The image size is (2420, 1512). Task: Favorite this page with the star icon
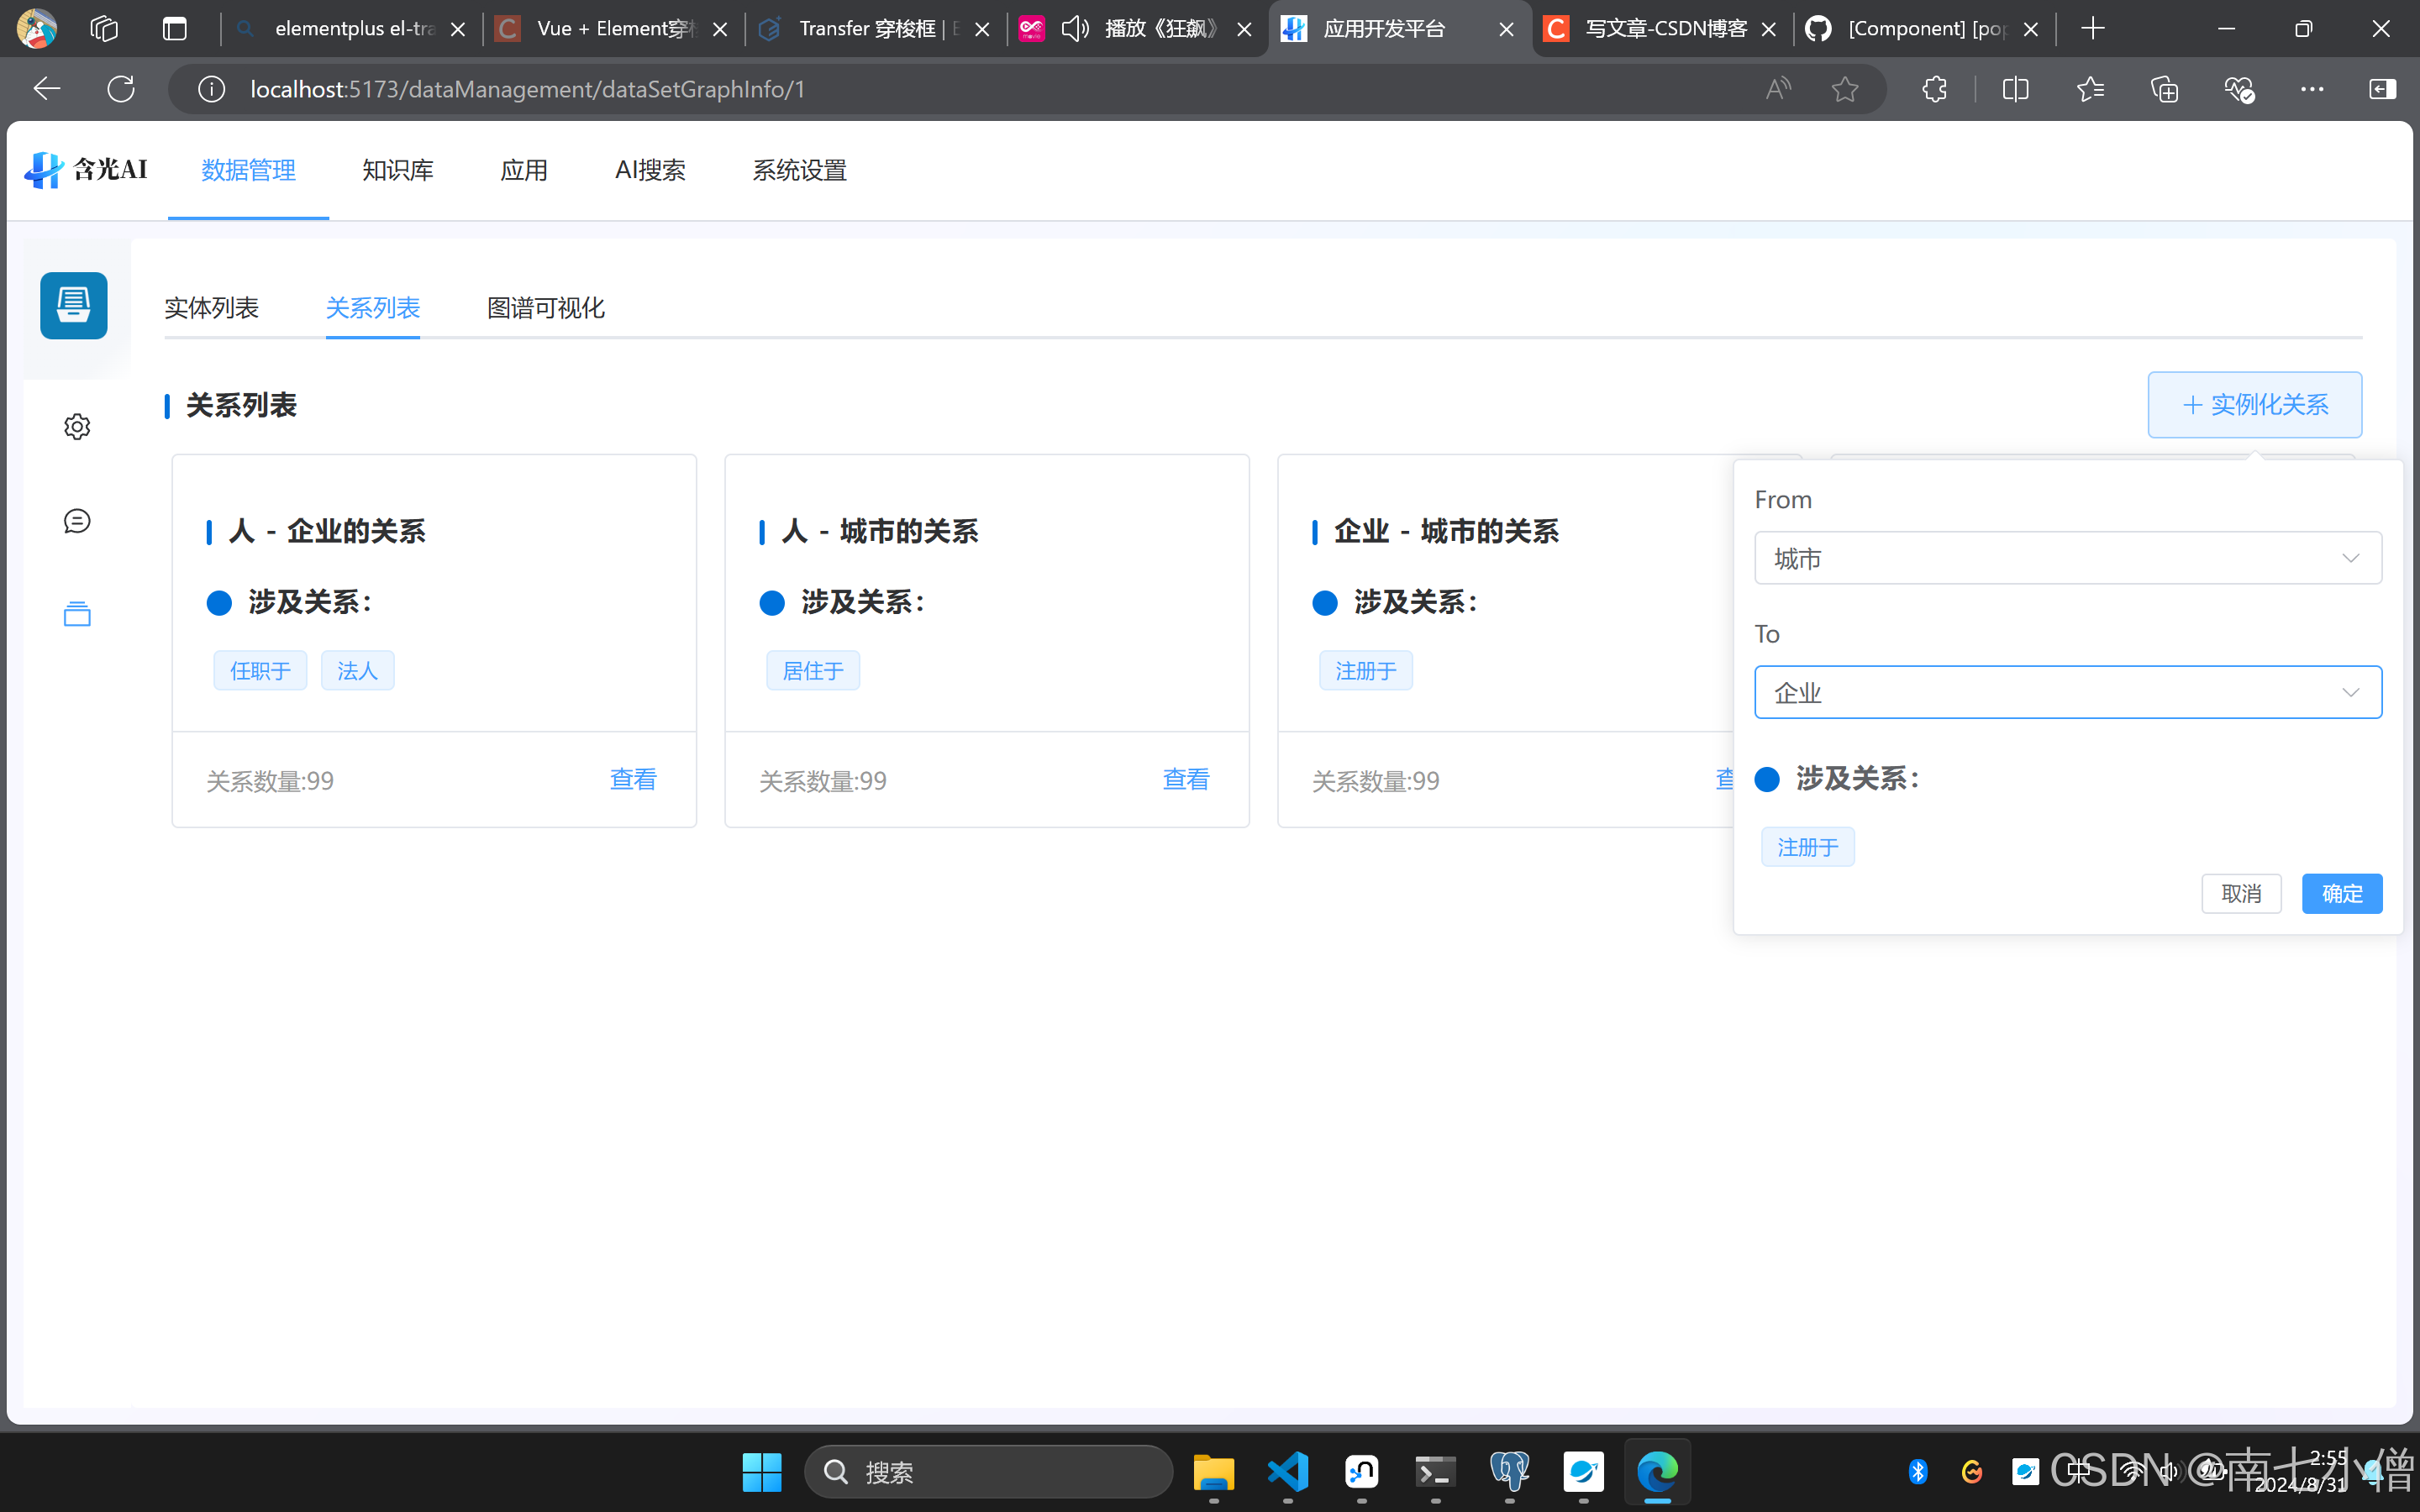pos(1845,89)
